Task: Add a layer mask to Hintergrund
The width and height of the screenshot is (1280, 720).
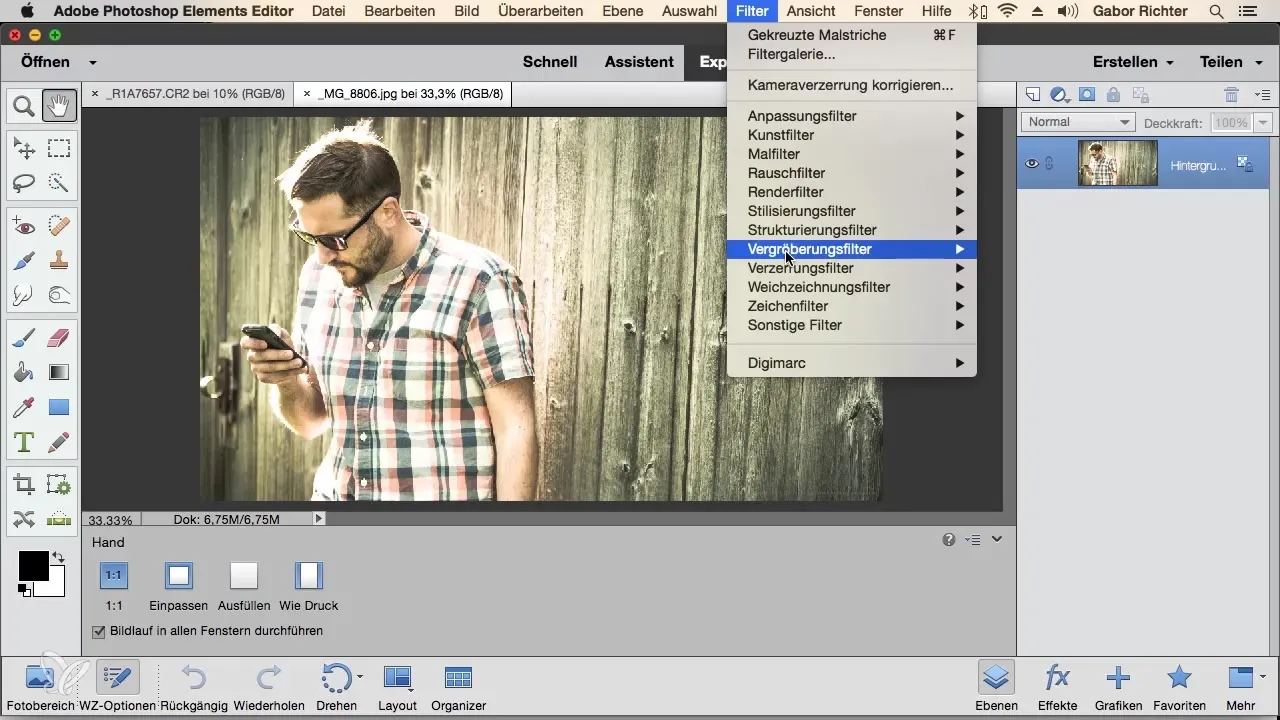Action: (x=1087, y=95)
